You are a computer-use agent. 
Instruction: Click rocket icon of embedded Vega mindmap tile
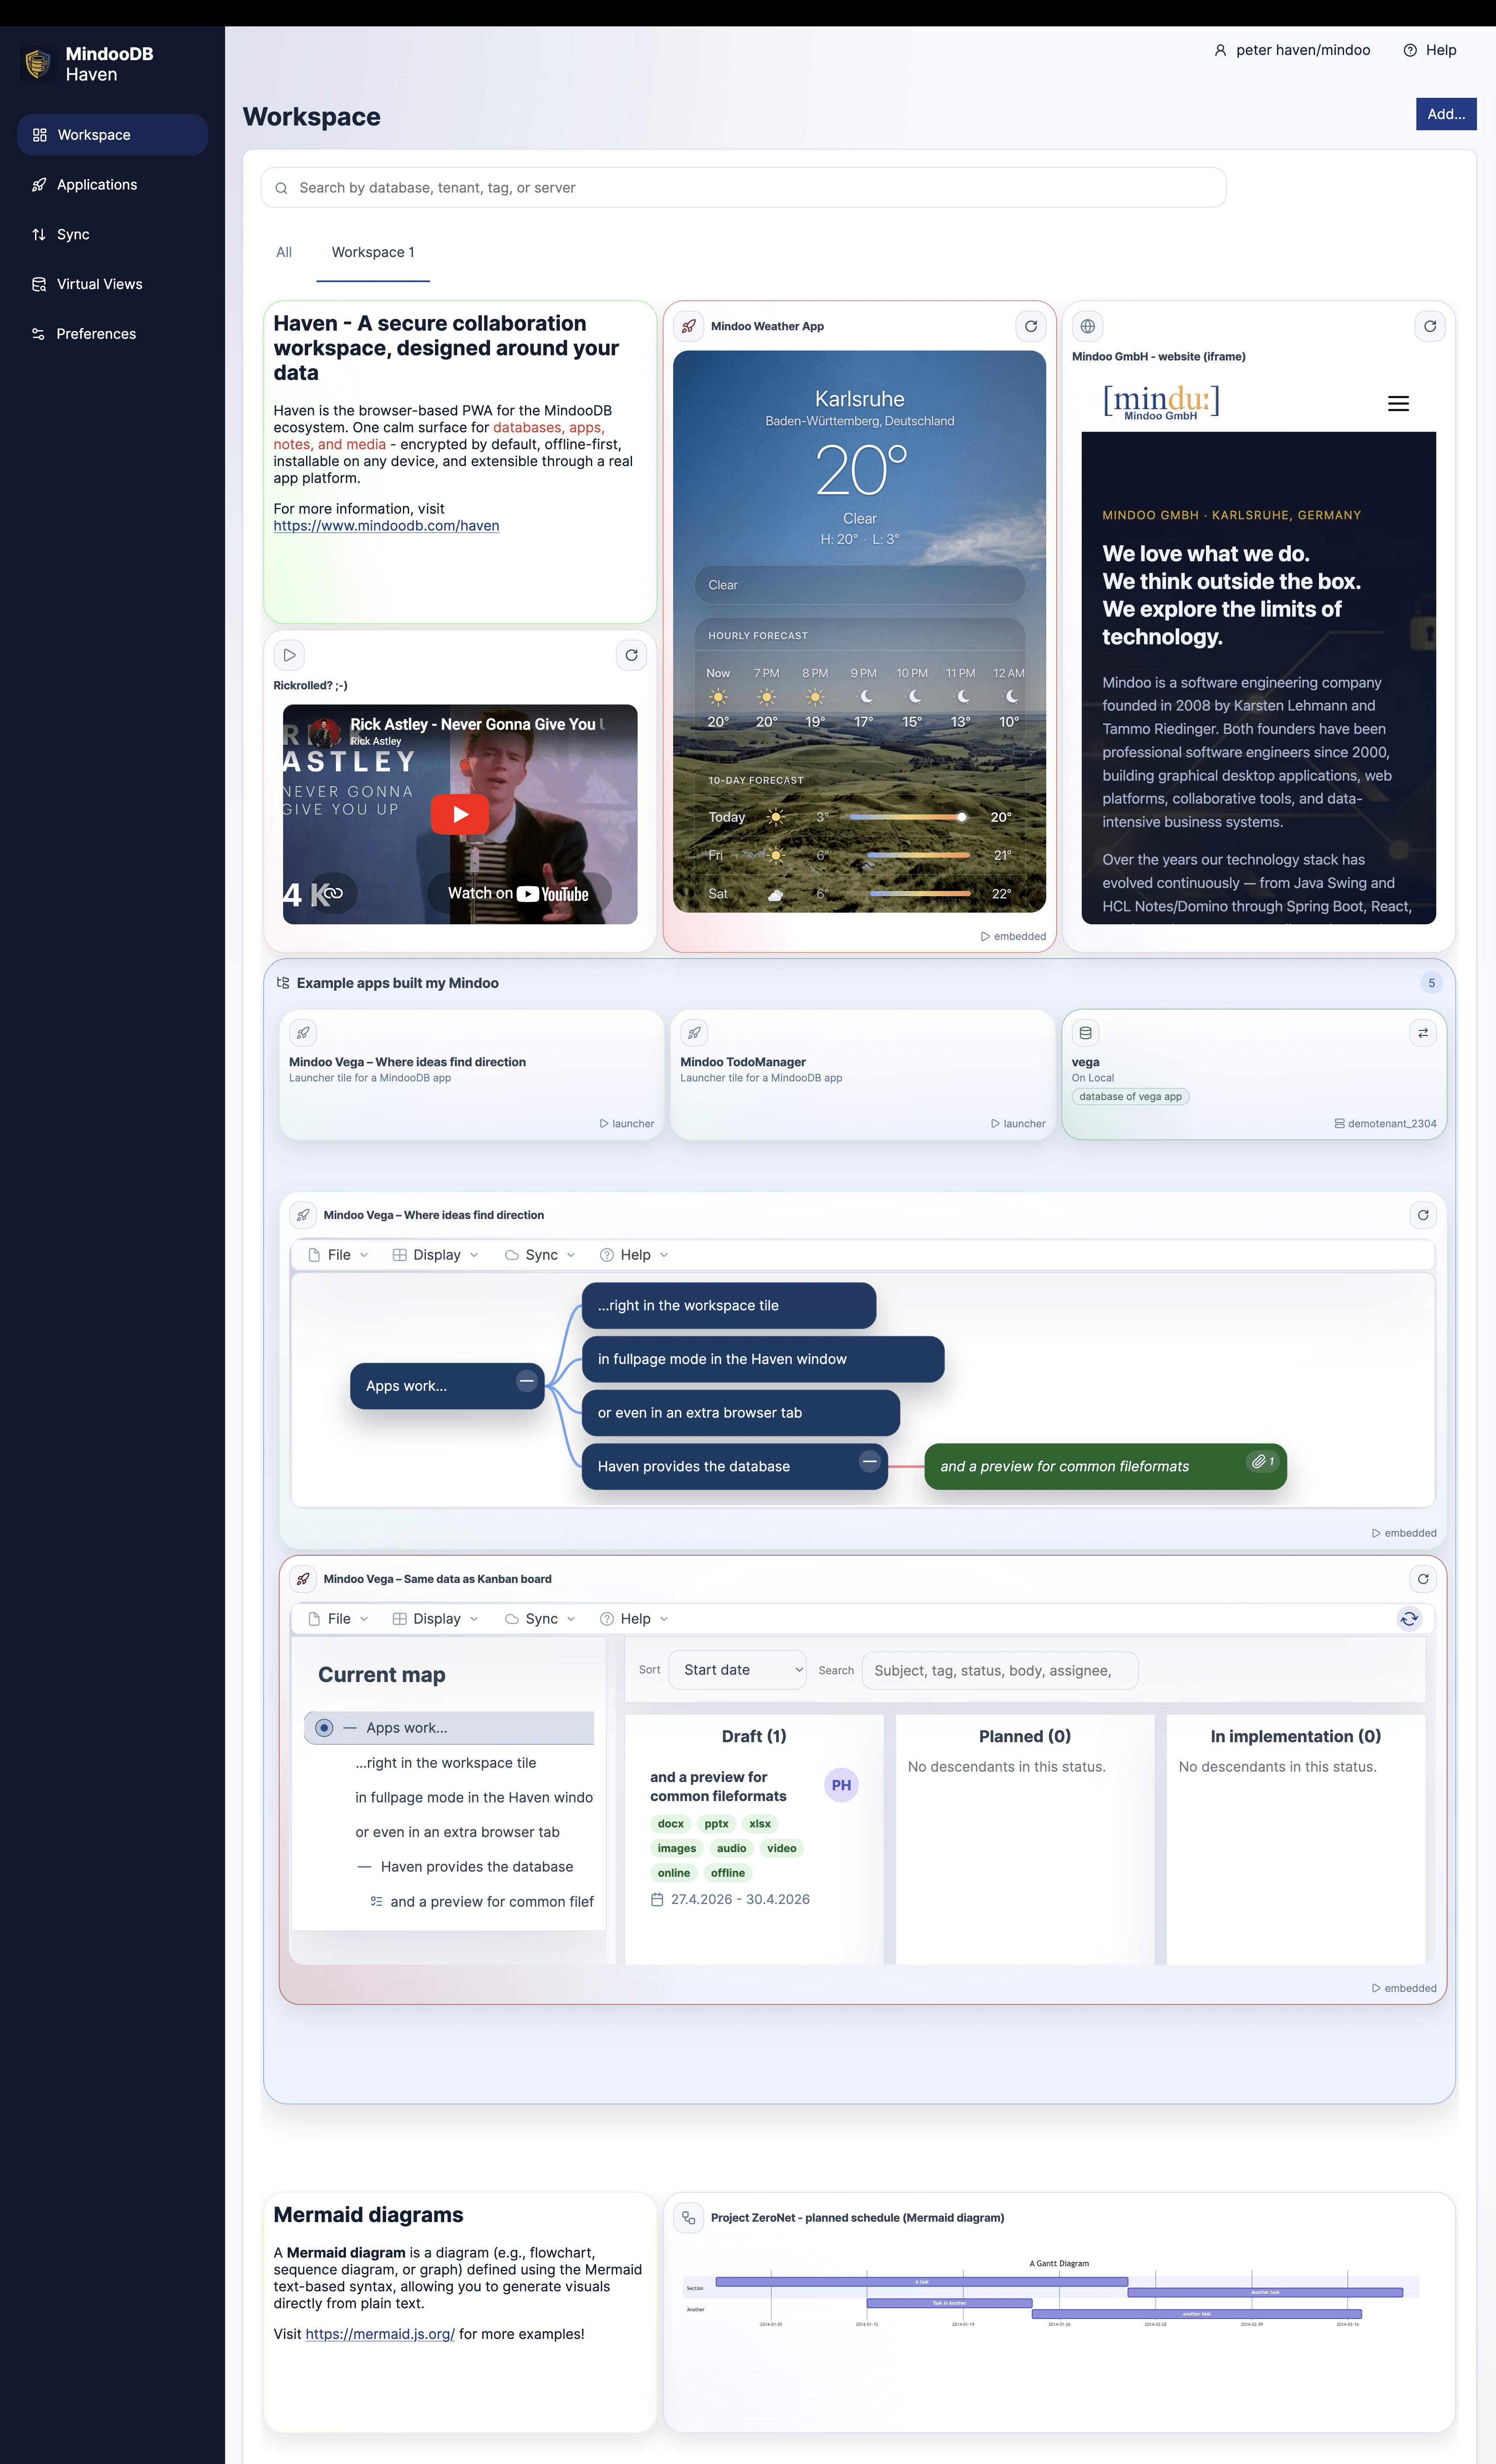tap(303, 1215)
